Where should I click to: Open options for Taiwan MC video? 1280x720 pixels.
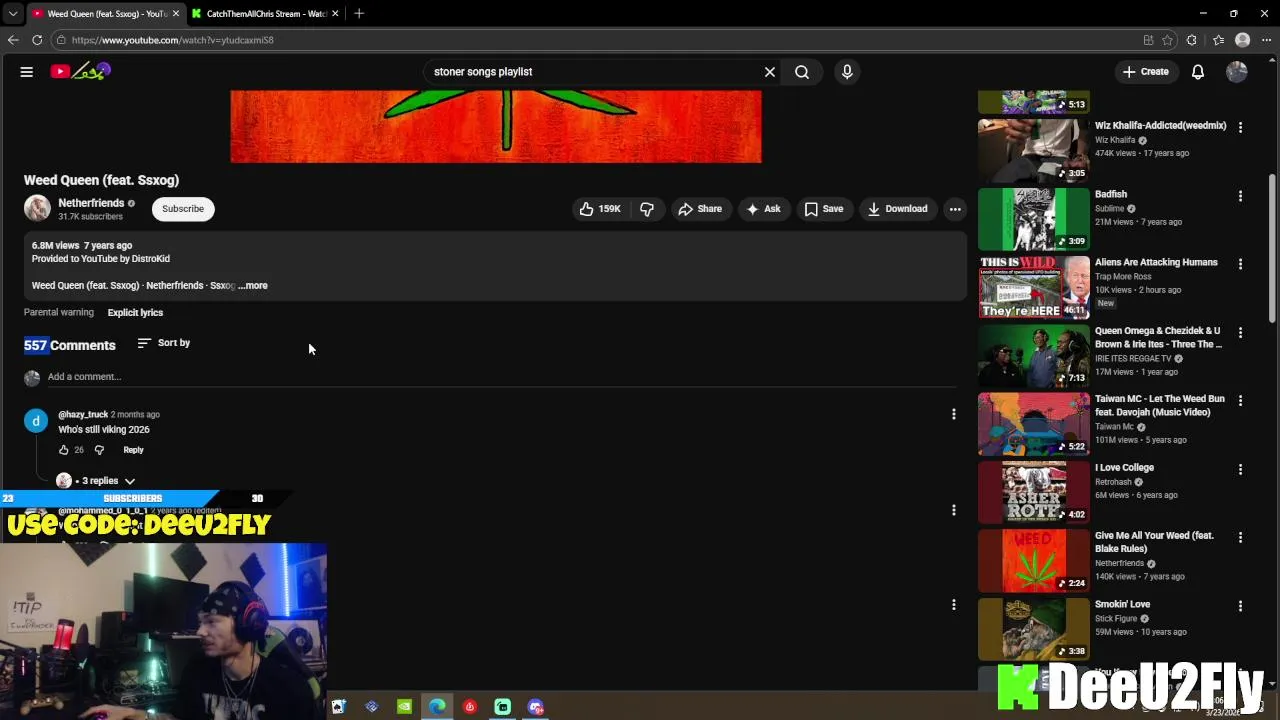pyautogui.click(x=1240, y=400)
